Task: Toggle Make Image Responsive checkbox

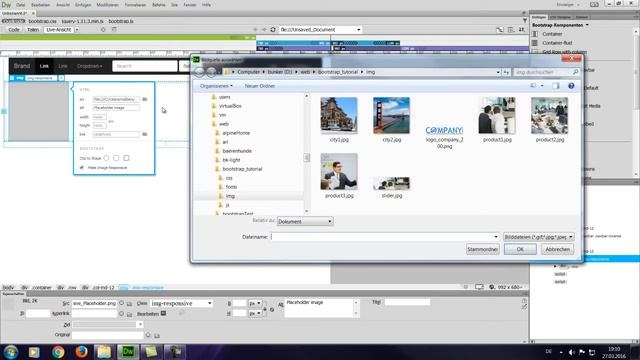Action: coord(82,168)
